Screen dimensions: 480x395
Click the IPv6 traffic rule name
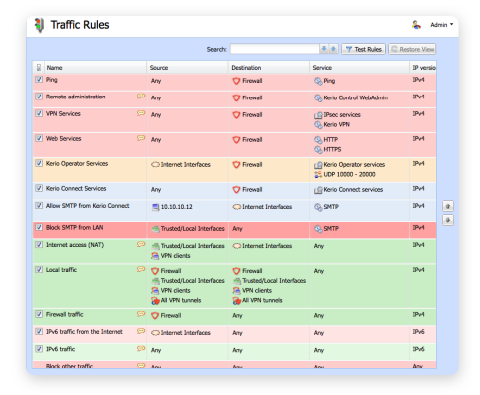(x=61, y=349)
